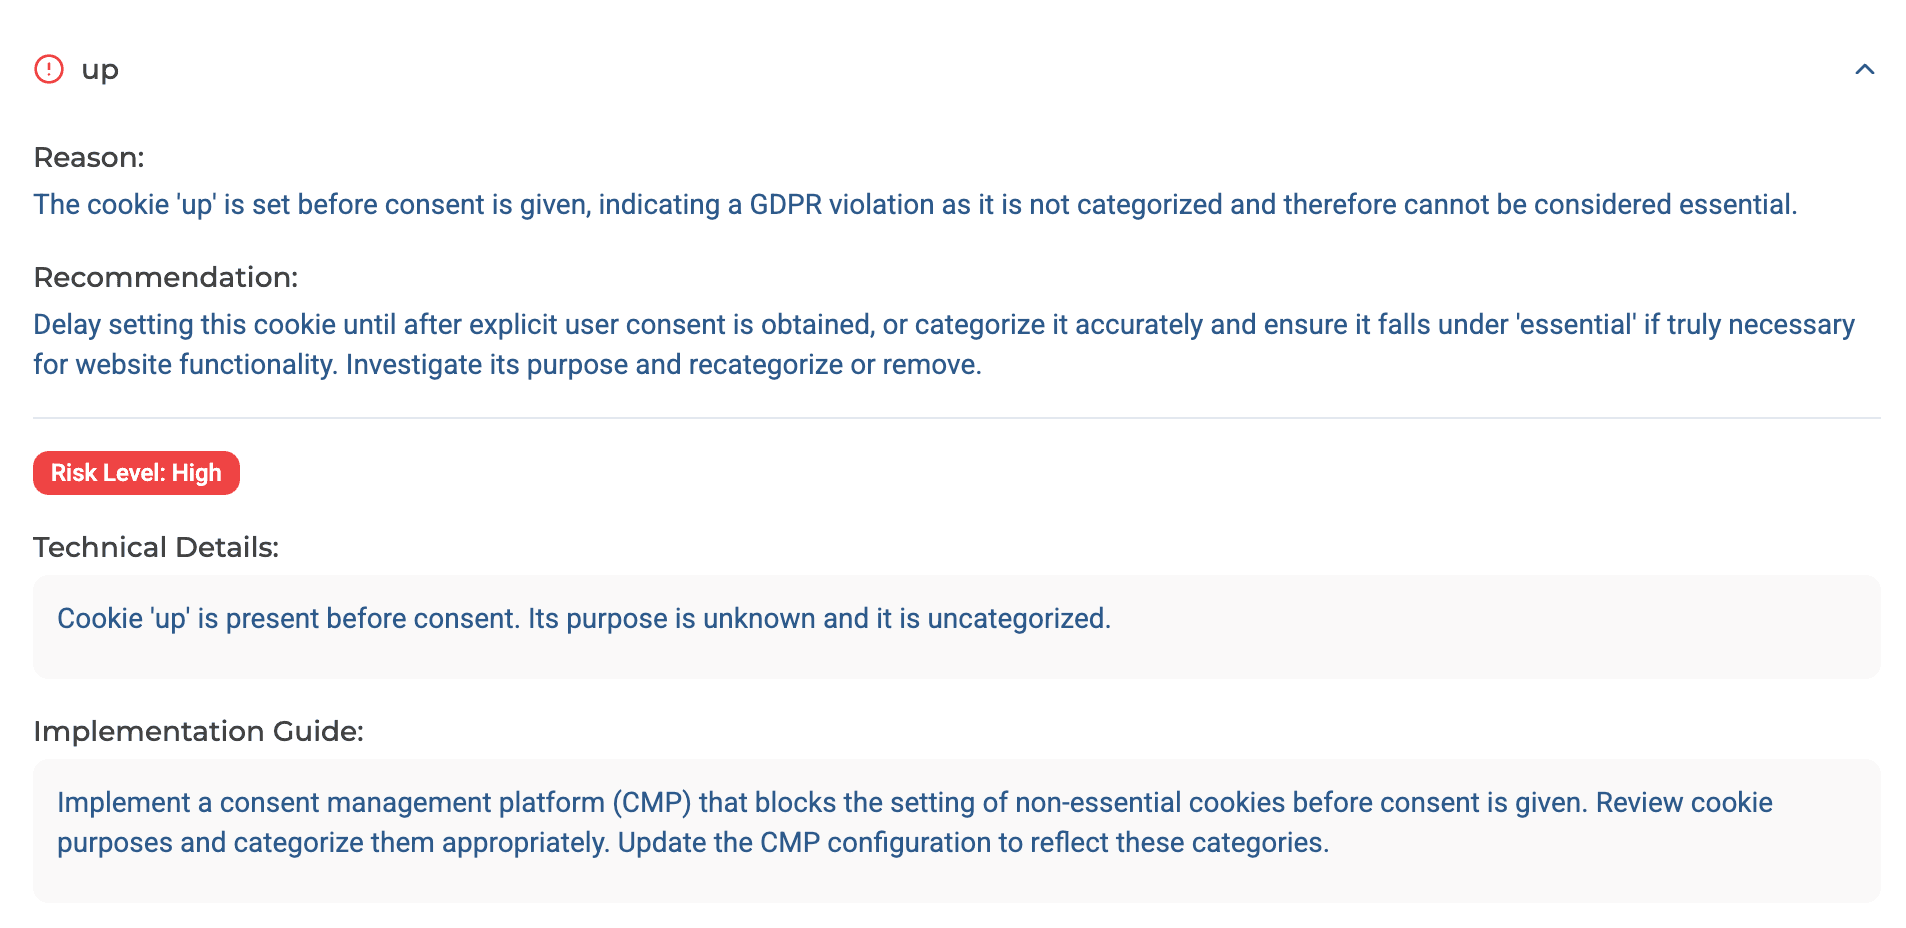Click empty space below Technical Details text
The width and height of the screenshot is (1906, 928).
click(x=957, y=657)
